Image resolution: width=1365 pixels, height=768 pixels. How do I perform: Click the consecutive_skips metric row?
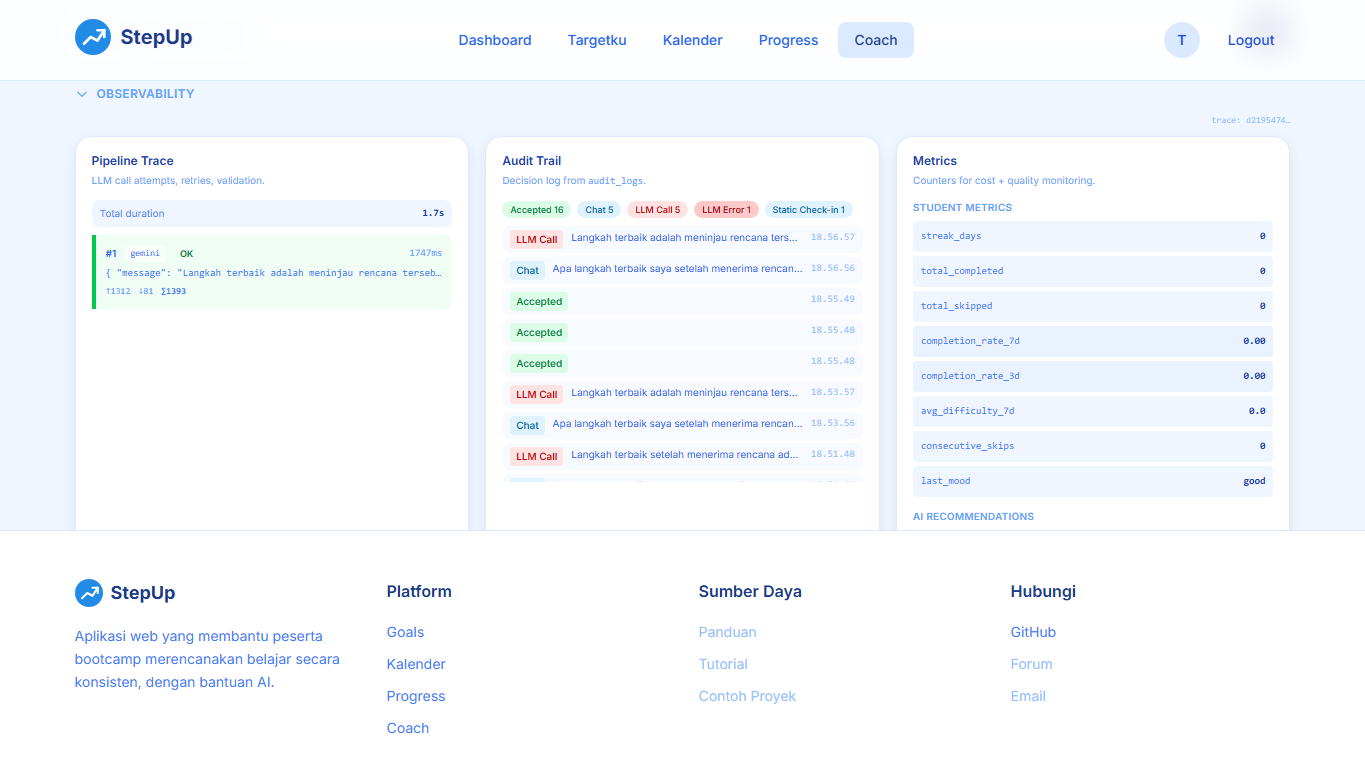coord(1093,446)
